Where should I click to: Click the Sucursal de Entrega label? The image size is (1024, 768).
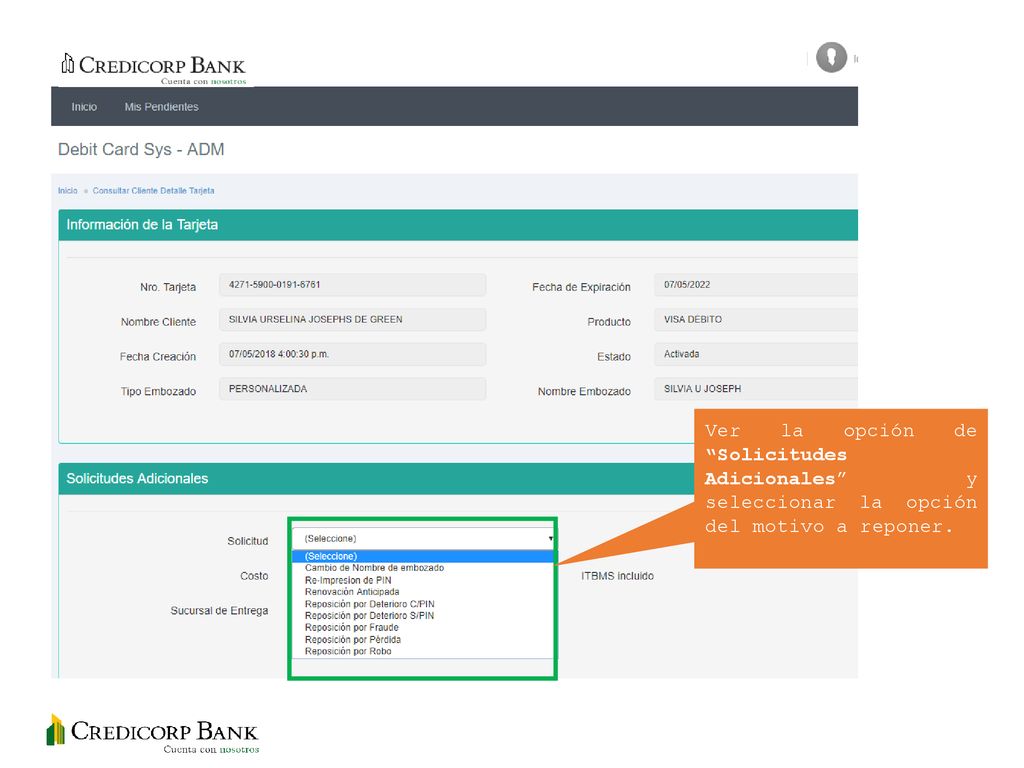[219, 611]
